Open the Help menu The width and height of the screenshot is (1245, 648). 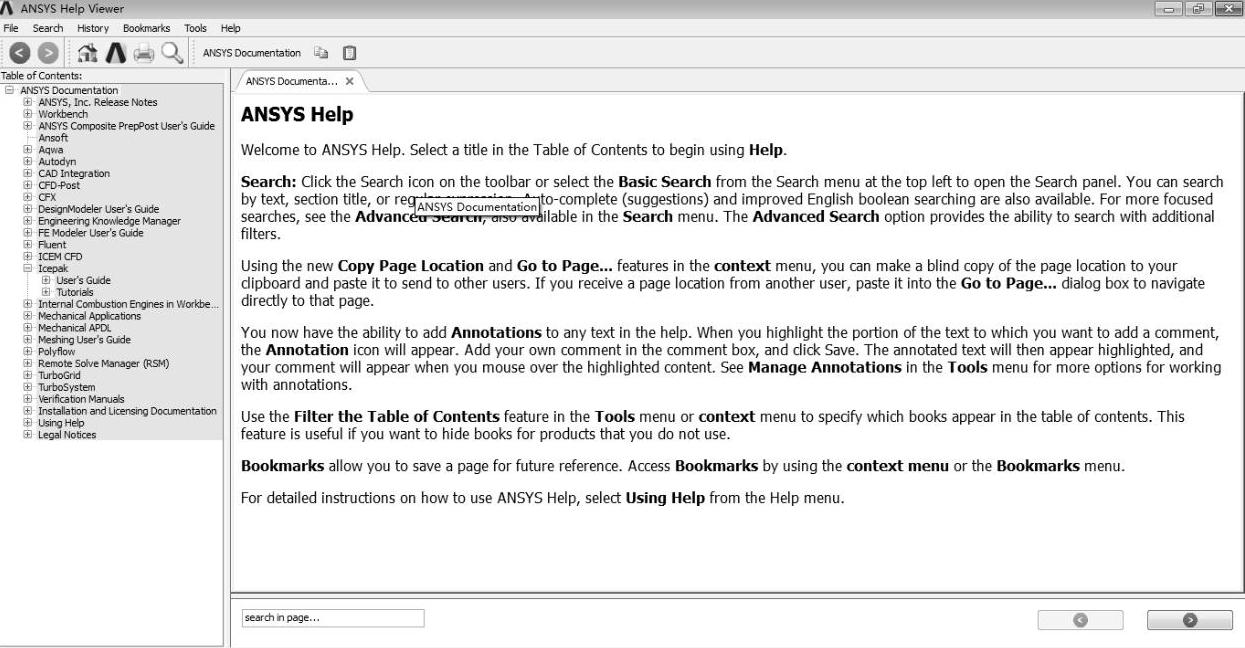coord(231,27)
